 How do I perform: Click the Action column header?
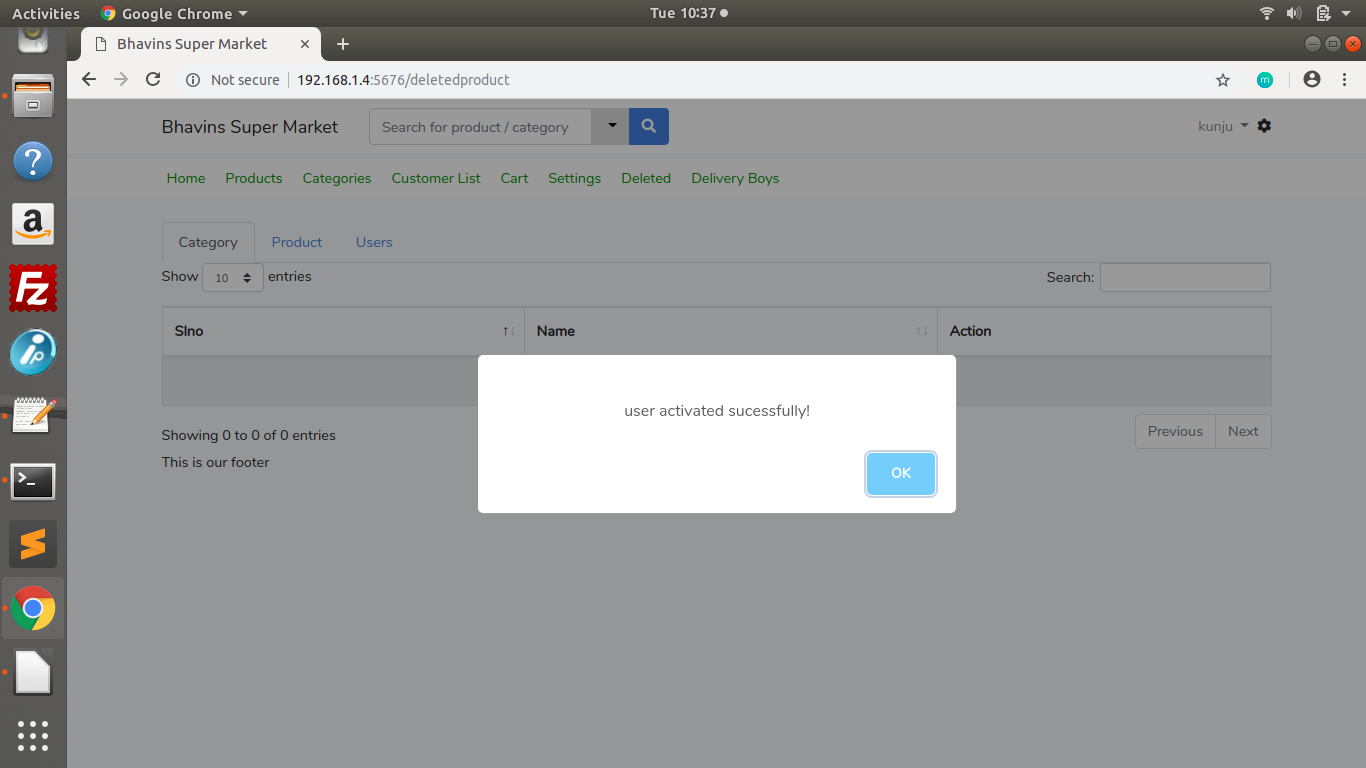tap(1104, 331)
